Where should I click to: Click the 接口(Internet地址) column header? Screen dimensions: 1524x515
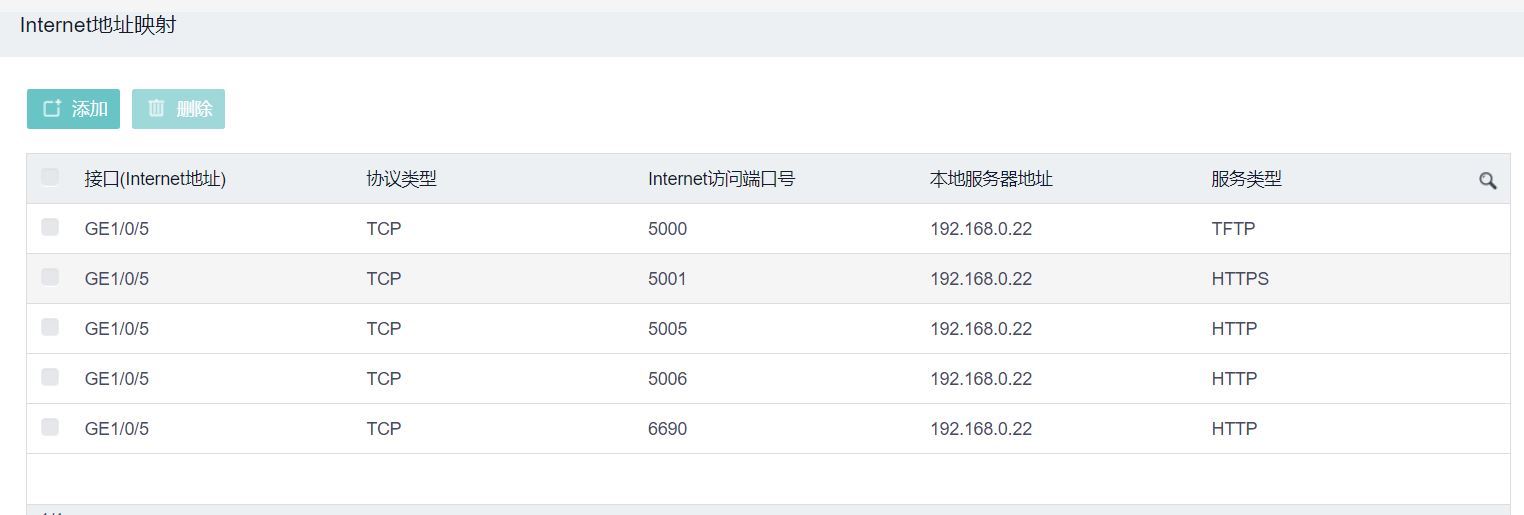tap(155, 179)
